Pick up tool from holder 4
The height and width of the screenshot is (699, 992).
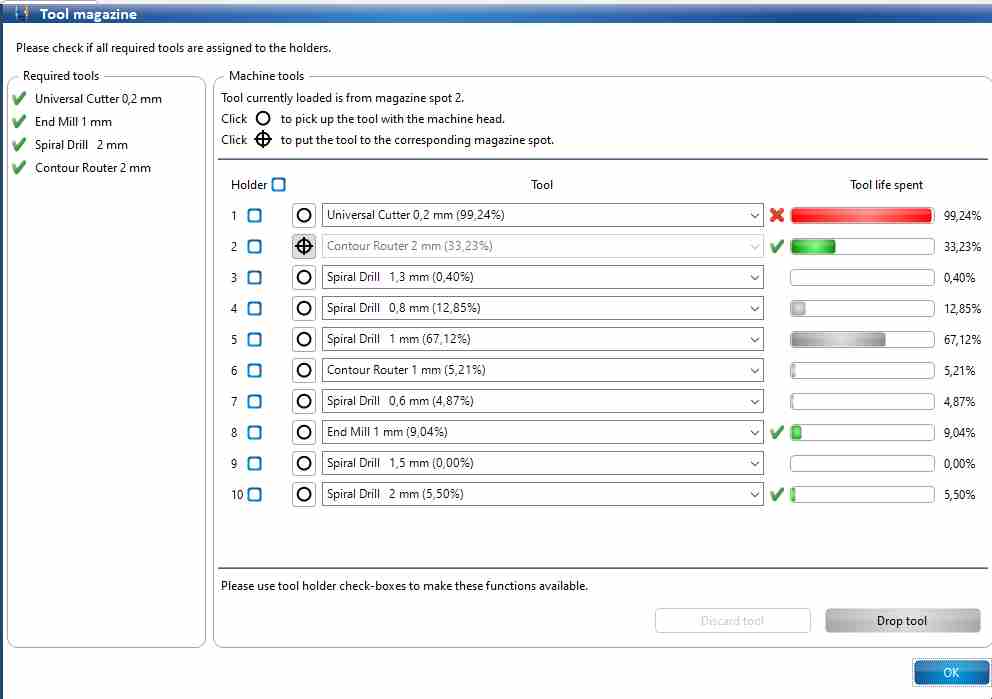tap(304, 308)
